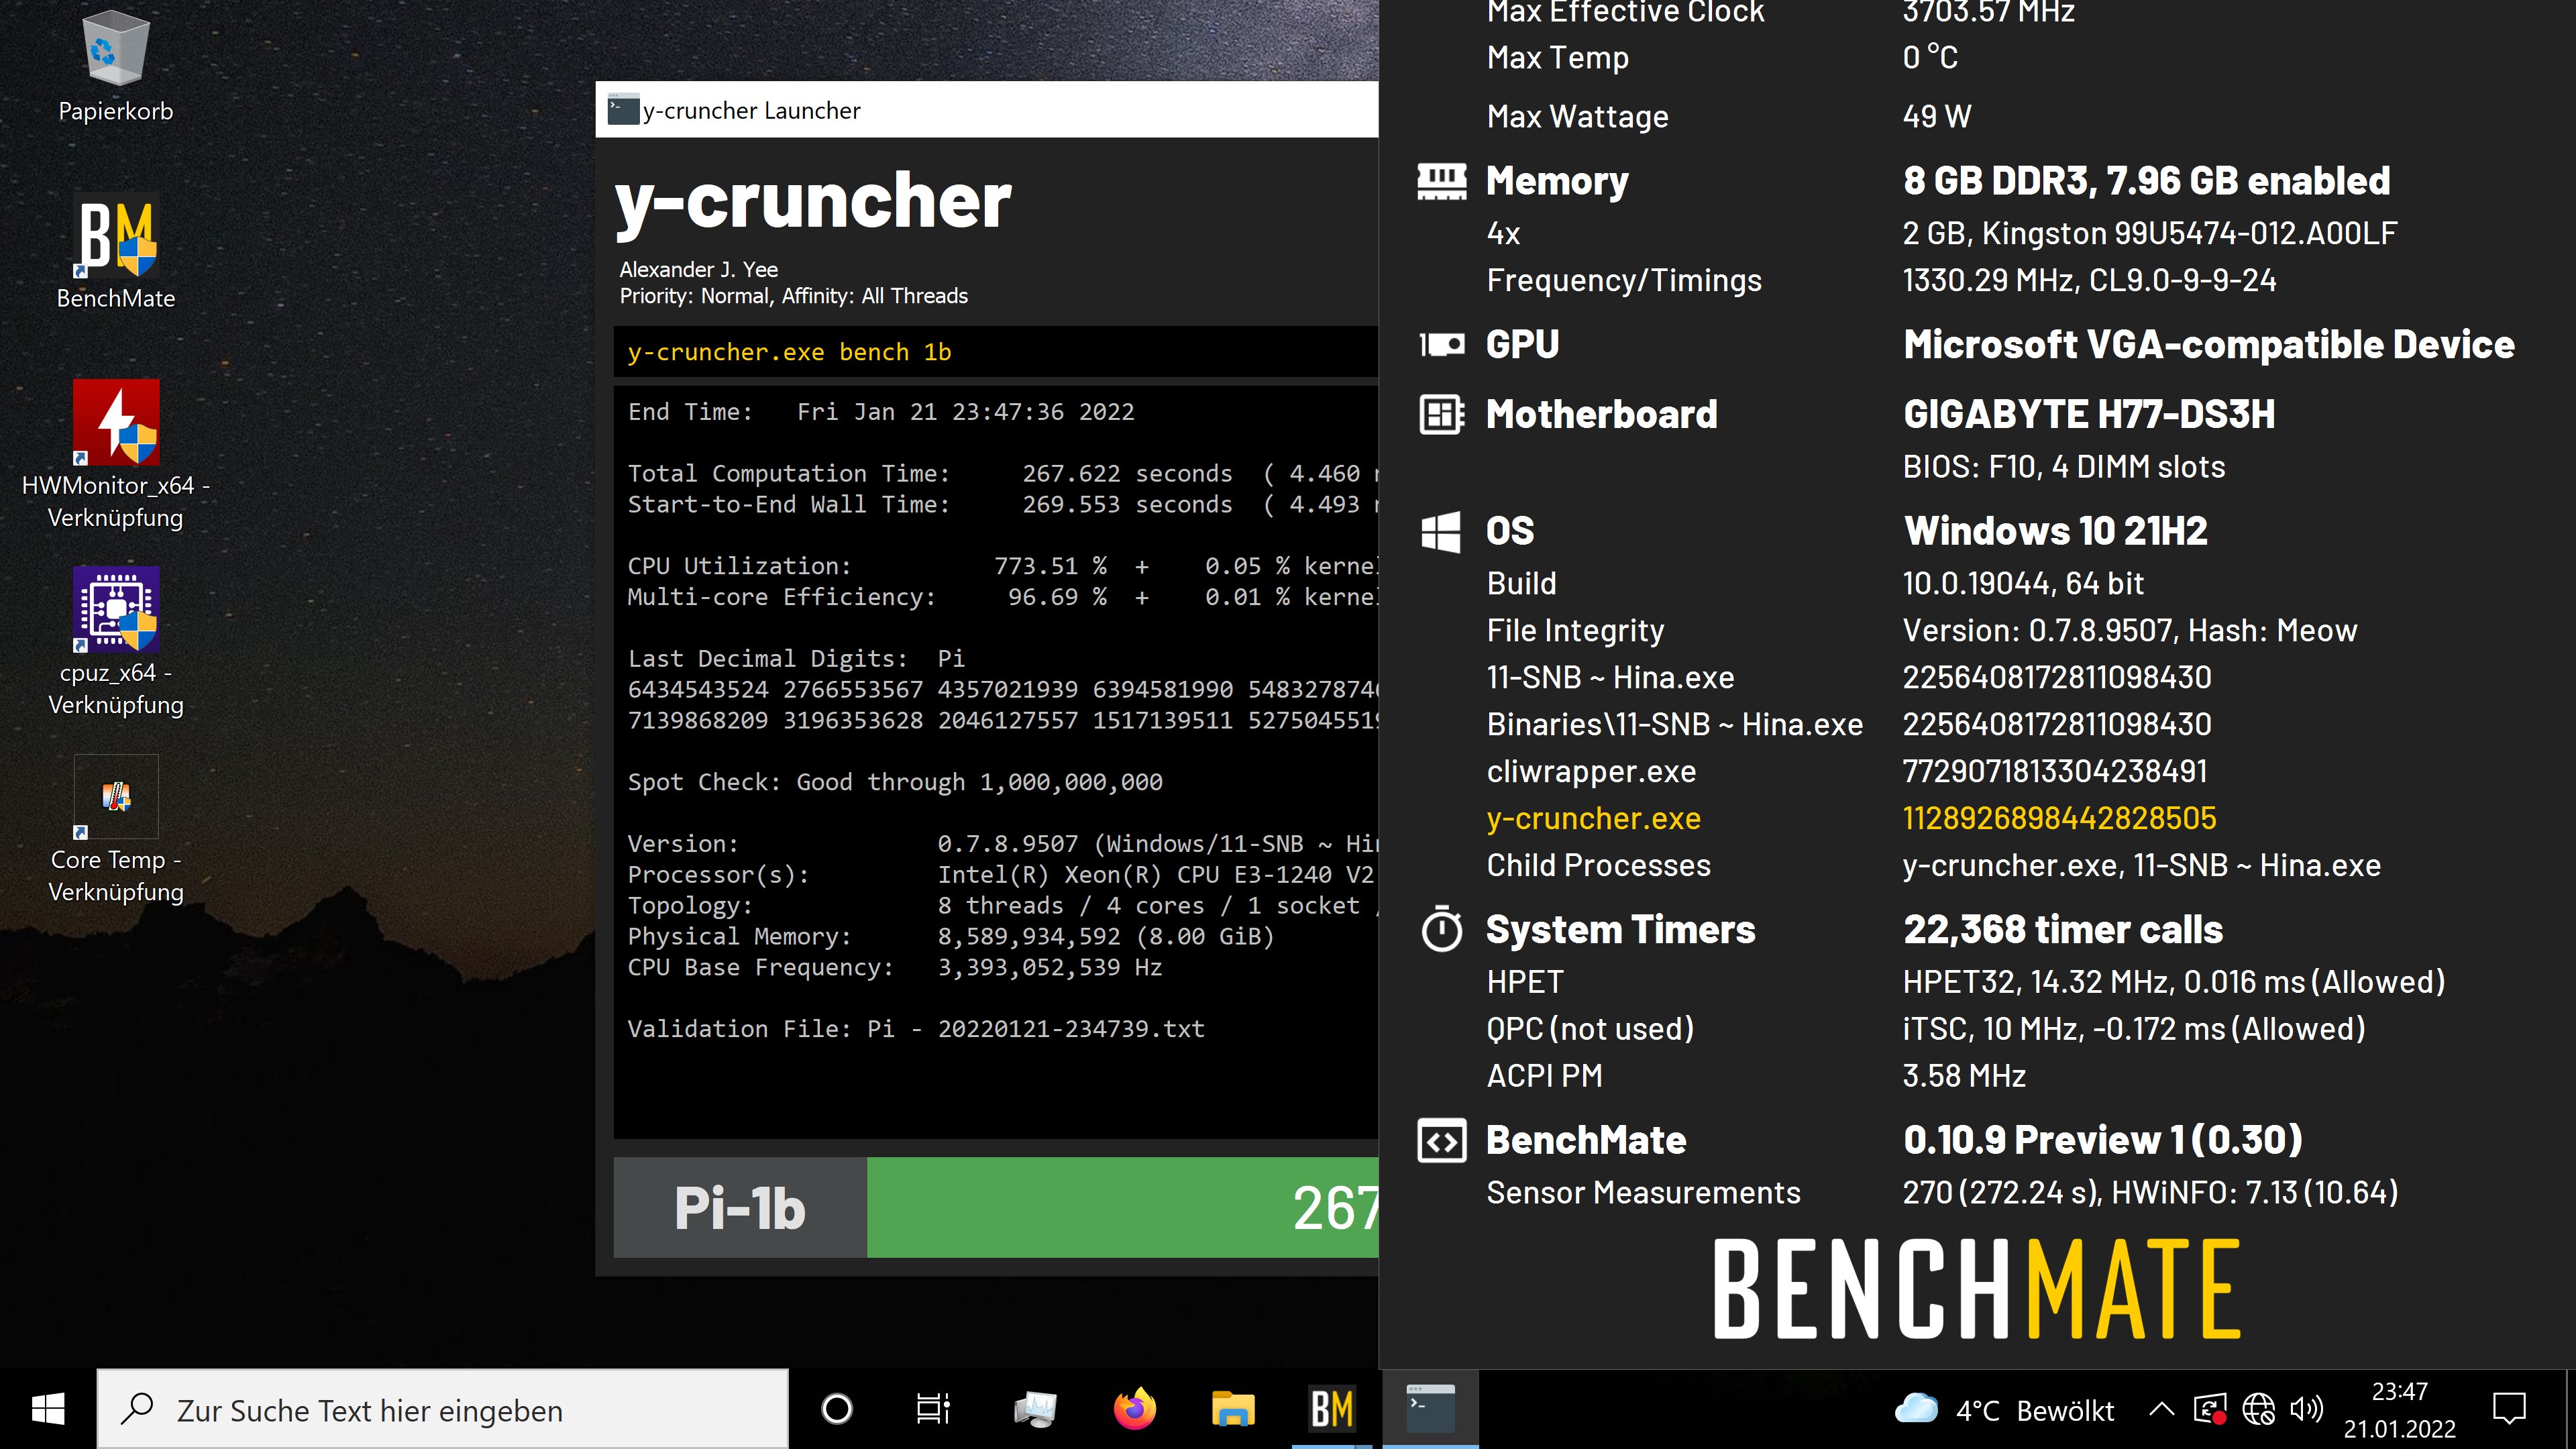Screen dimensions: 2576x1449
Task: Show hidden tray icons chevron
Action: point(2161,1410)
